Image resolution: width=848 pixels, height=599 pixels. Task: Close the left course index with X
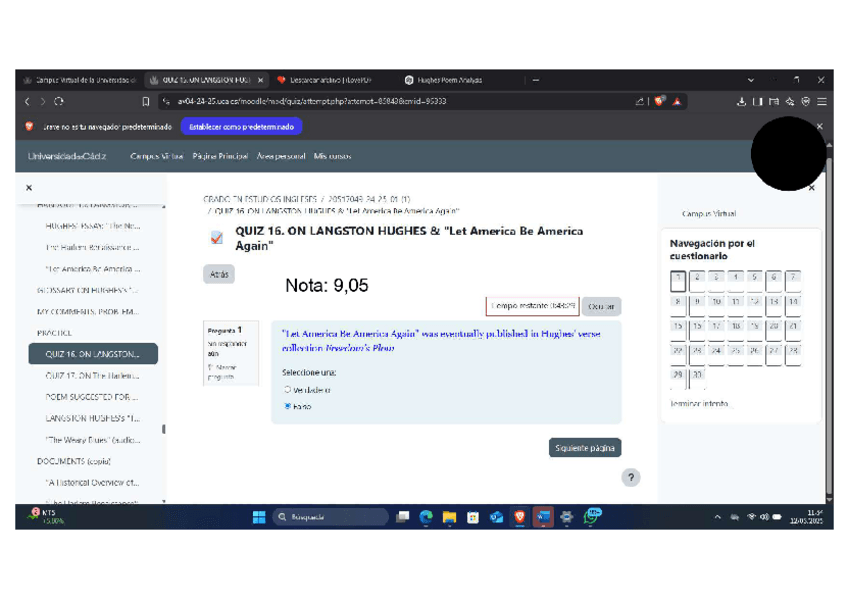[x=29, y=188]
